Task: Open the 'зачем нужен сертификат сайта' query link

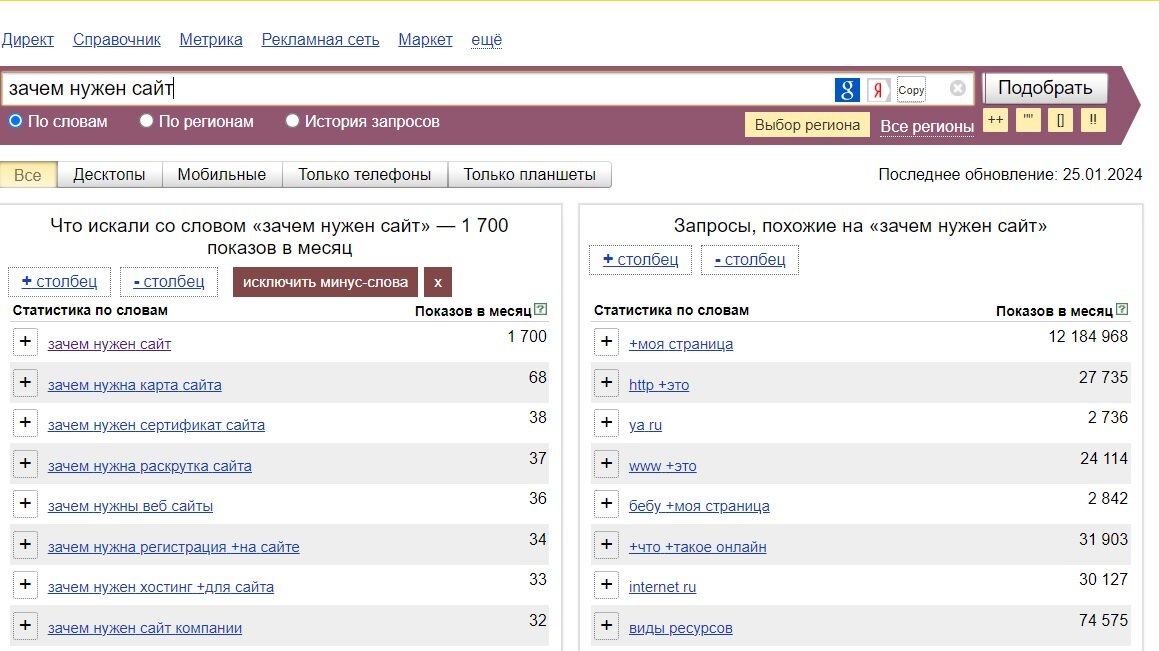Action: click(x=156, y=425)
